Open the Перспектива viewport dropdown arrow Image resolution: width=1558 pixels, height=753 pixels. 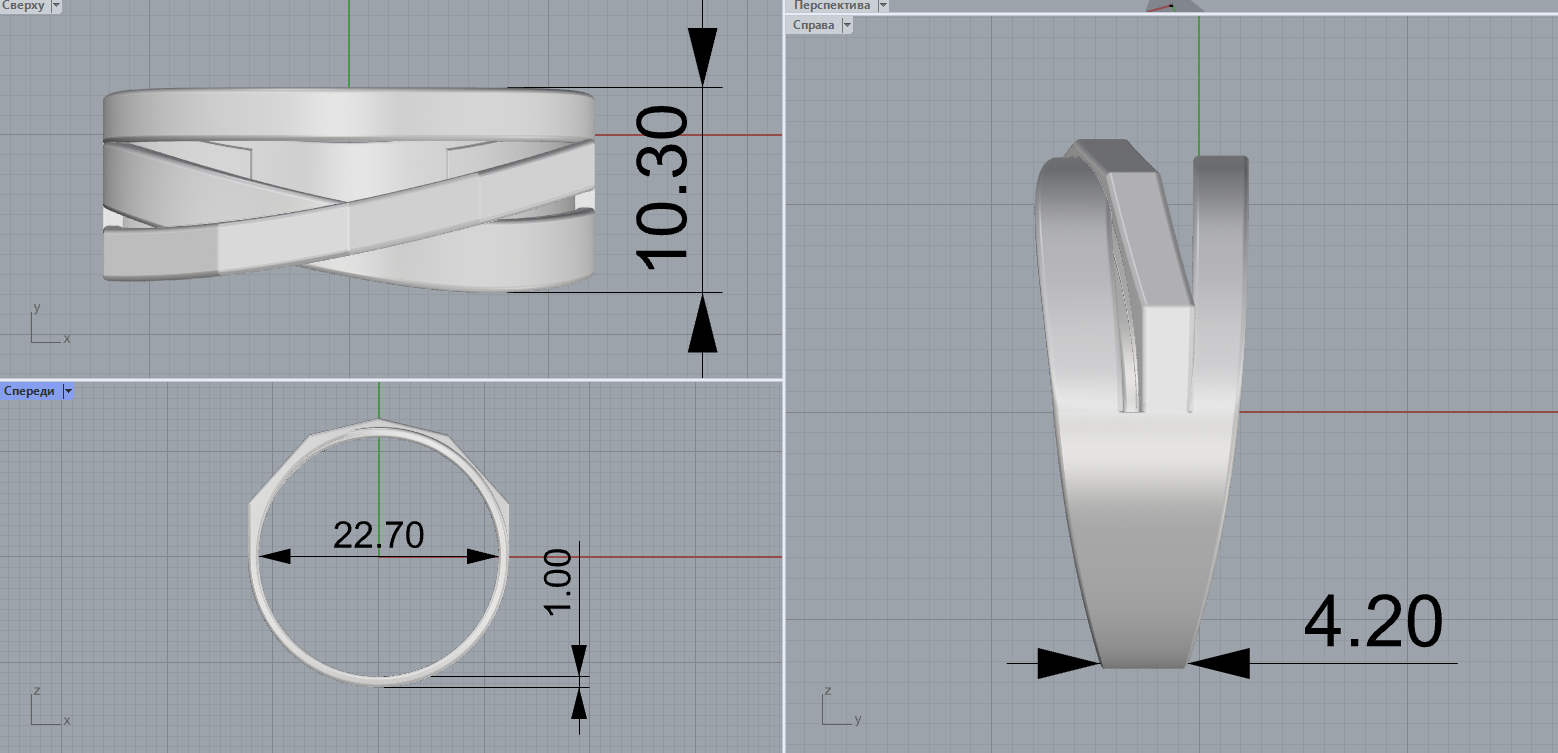click(882, 5)
